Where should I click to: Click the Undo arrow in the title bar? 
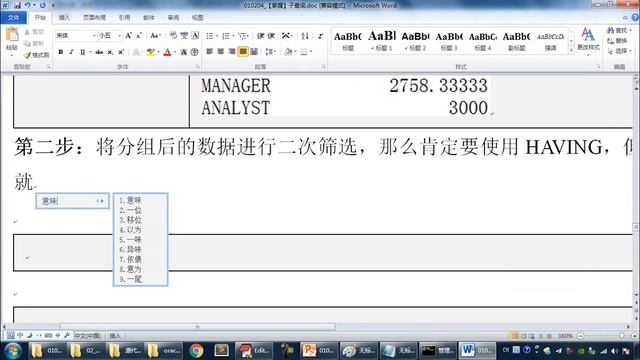pos(28,5)
